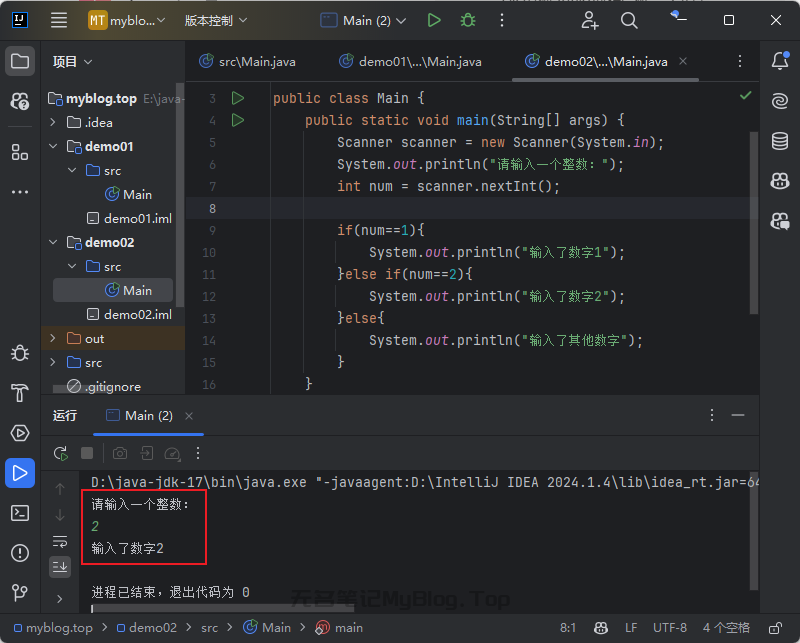800x643 pixels.
Task: Open the Problems tool window
Action: (x=20, y=553)
